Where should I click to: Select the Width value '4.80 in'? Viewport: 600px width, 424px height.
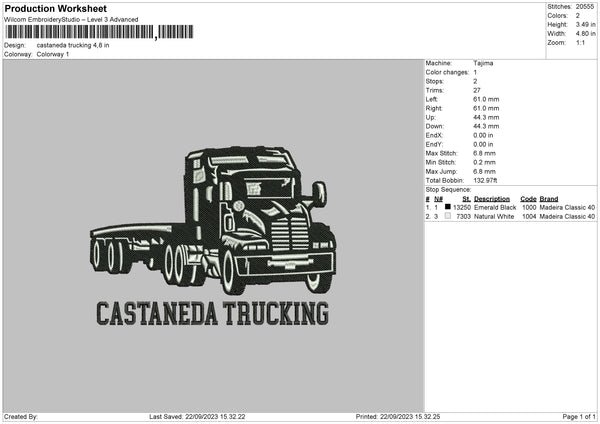(585, 34)
